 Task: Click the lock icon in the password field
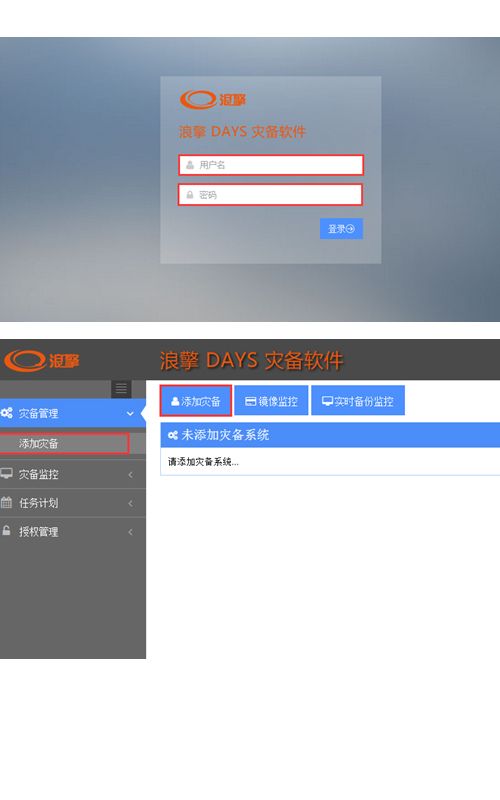190,195
